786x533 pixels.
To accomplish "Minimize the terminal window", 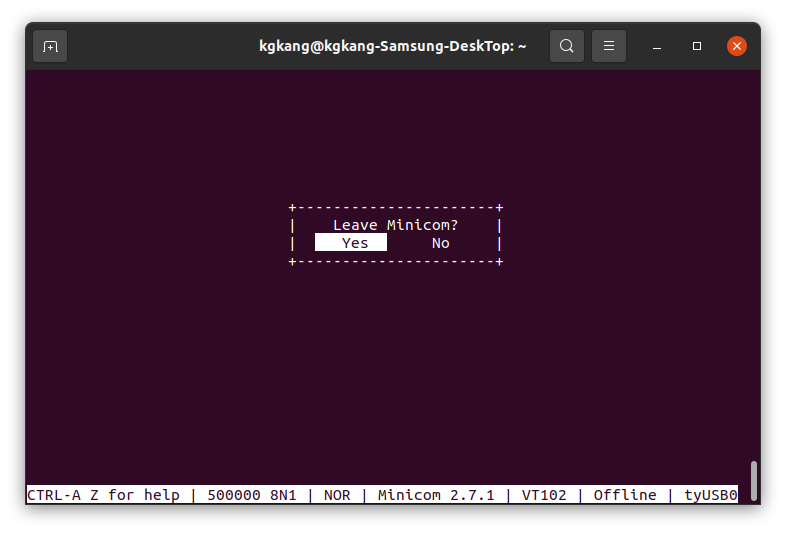I will coord(657,46).
